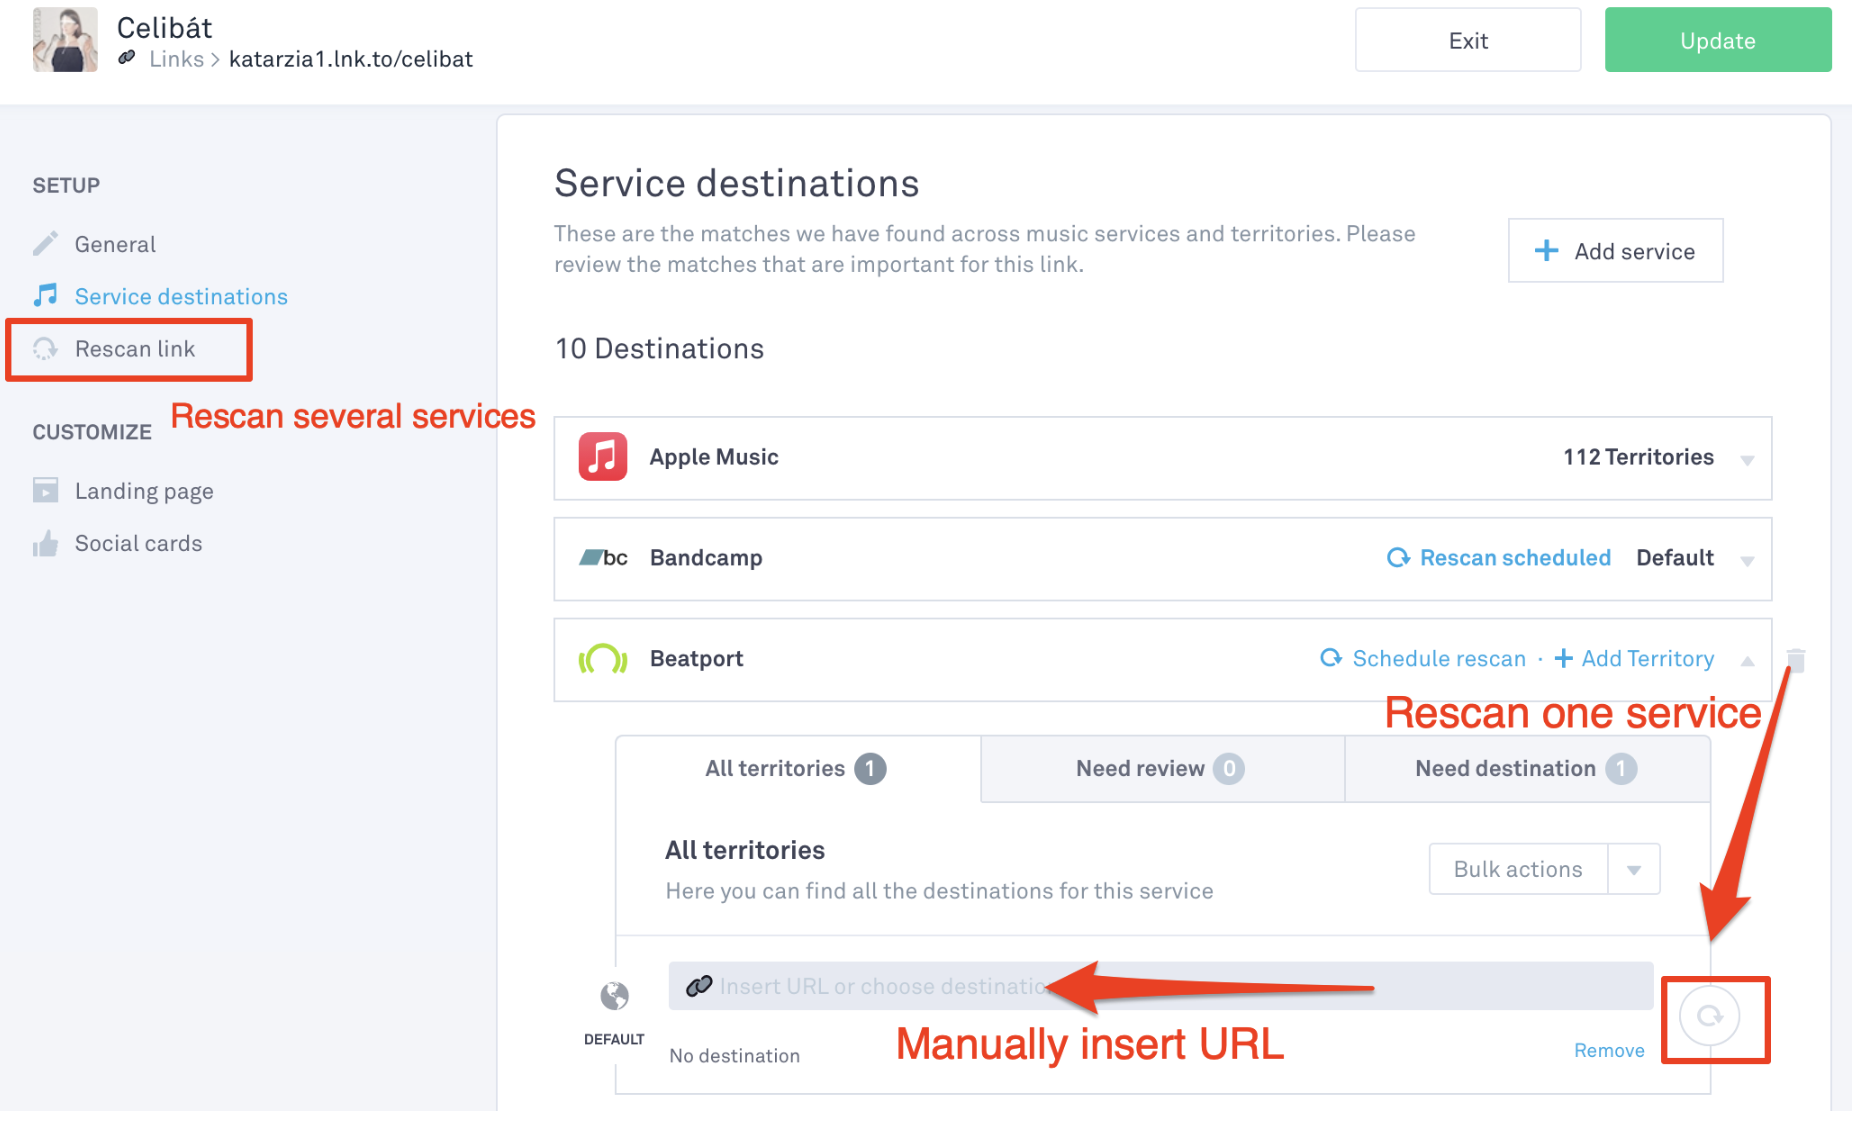Switch to the Need destination tab
The image size is (1872, 1128).
coord(1525,769)
